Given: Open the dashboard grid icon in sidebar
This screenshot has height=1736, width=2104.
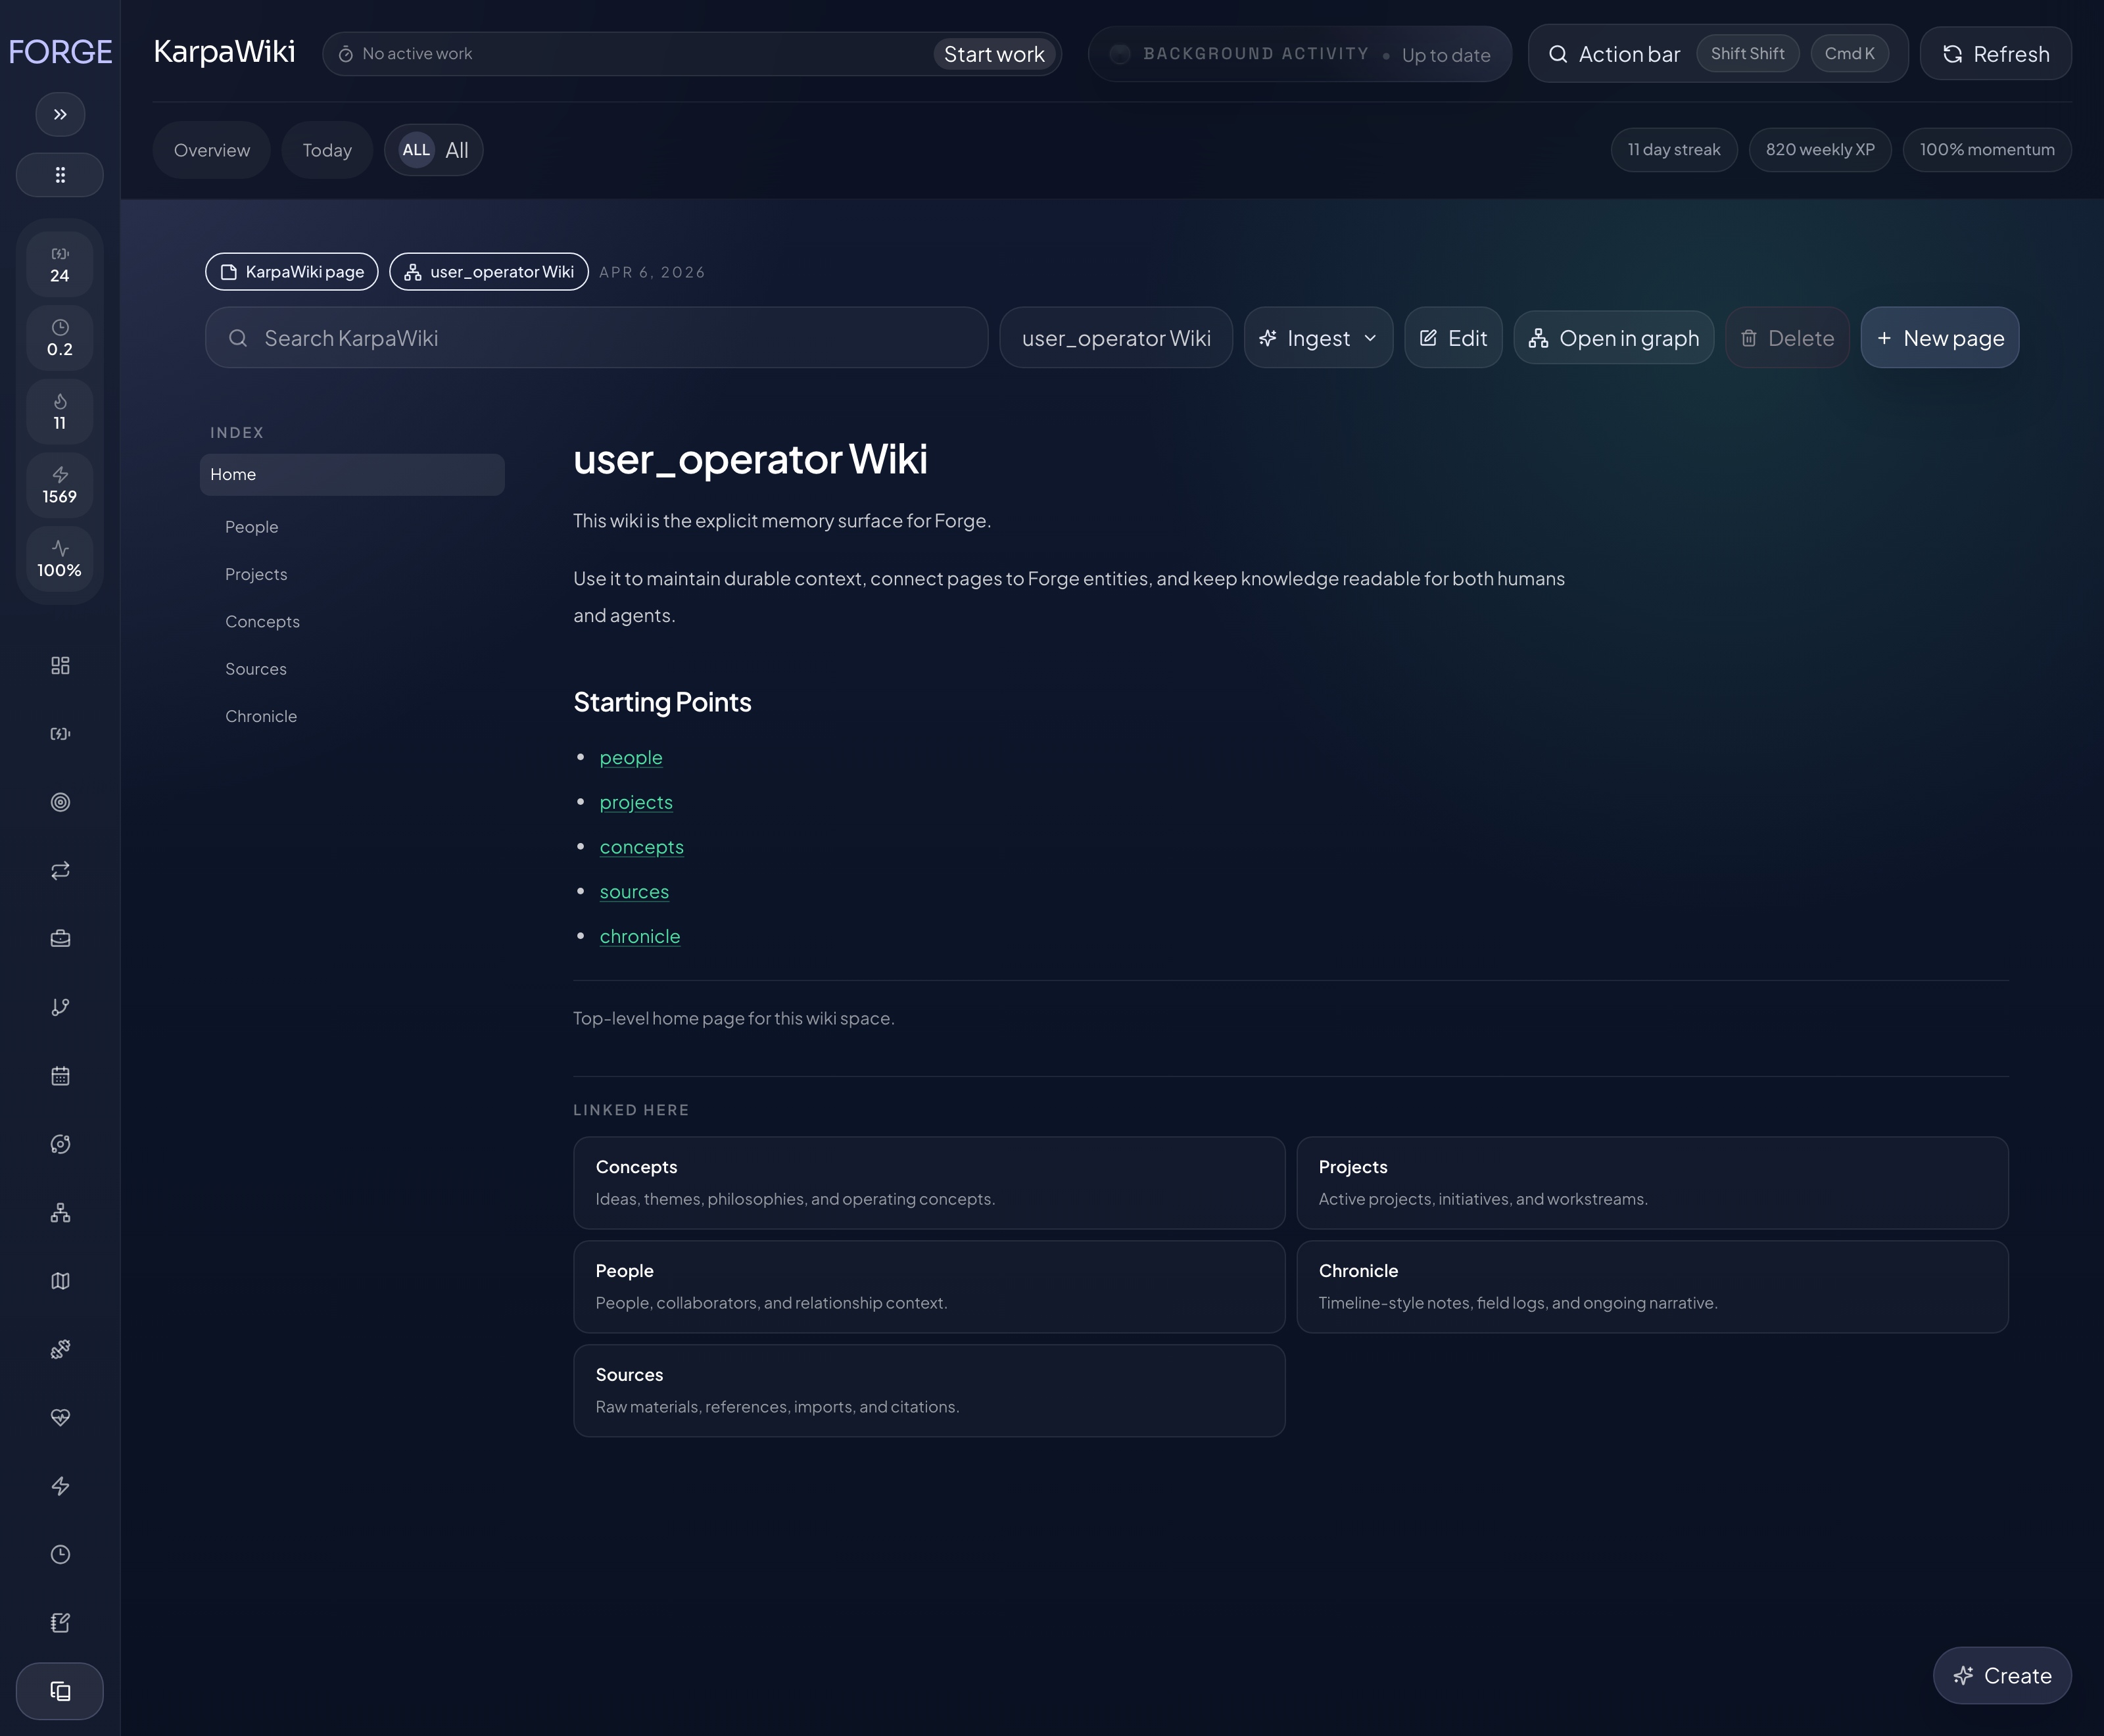Looking at the screenshot, I should (60, 665).
